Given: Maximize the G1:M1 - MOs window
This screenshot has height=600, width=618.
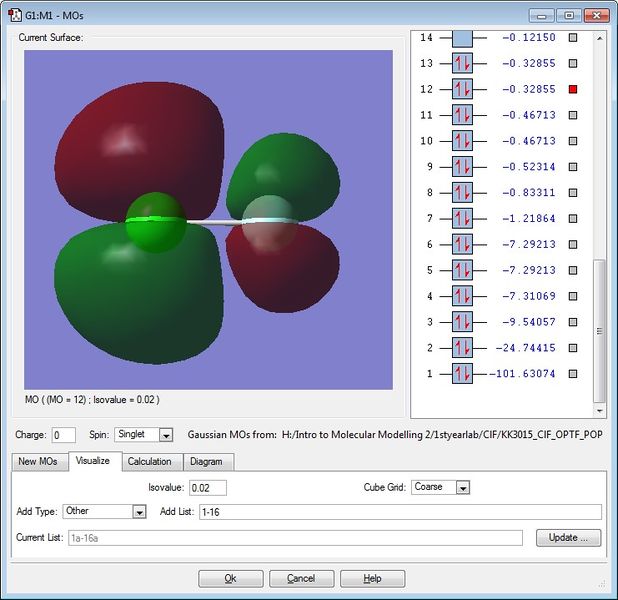Looking at the screenshot, I should click(x=569, y=16).
